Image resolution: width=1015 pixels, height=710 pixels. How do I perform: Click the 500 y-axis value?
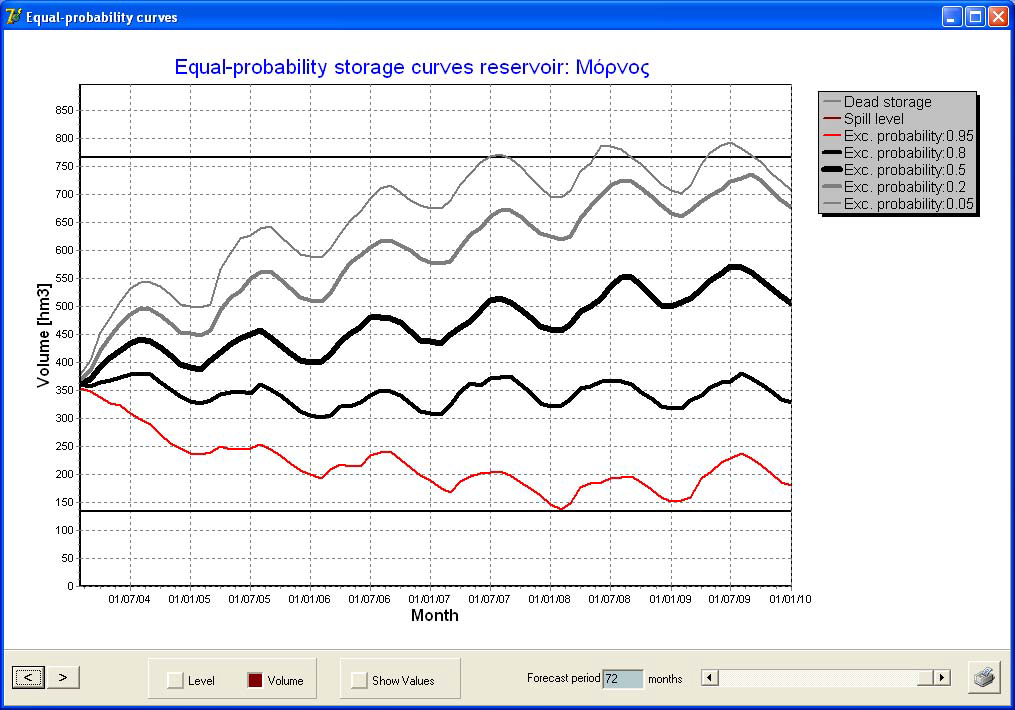(x=65, y=307)
